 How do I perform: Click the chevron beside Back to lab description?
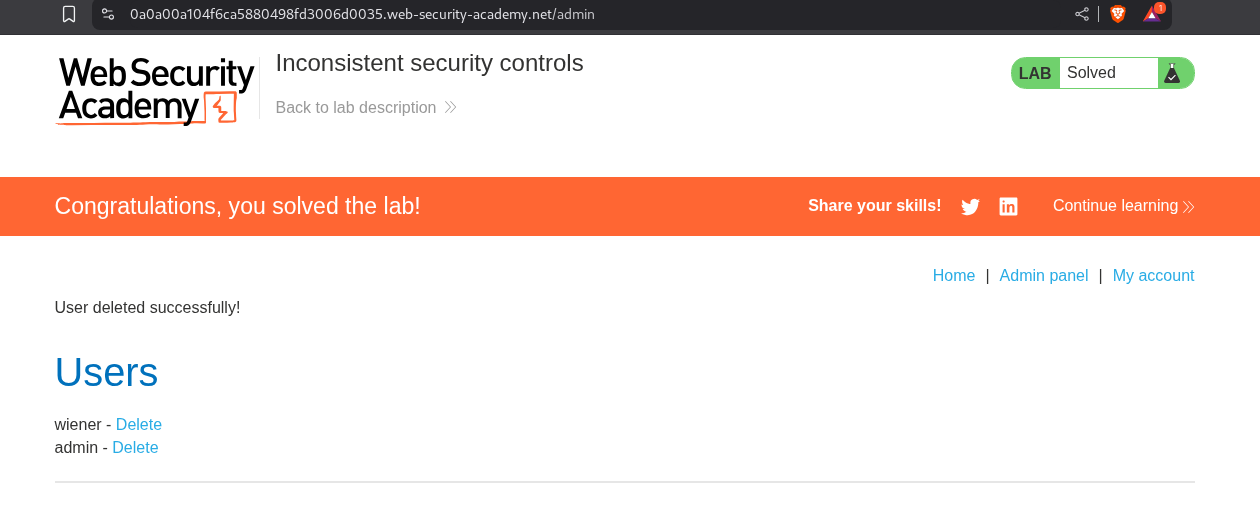tap(450, 107)
